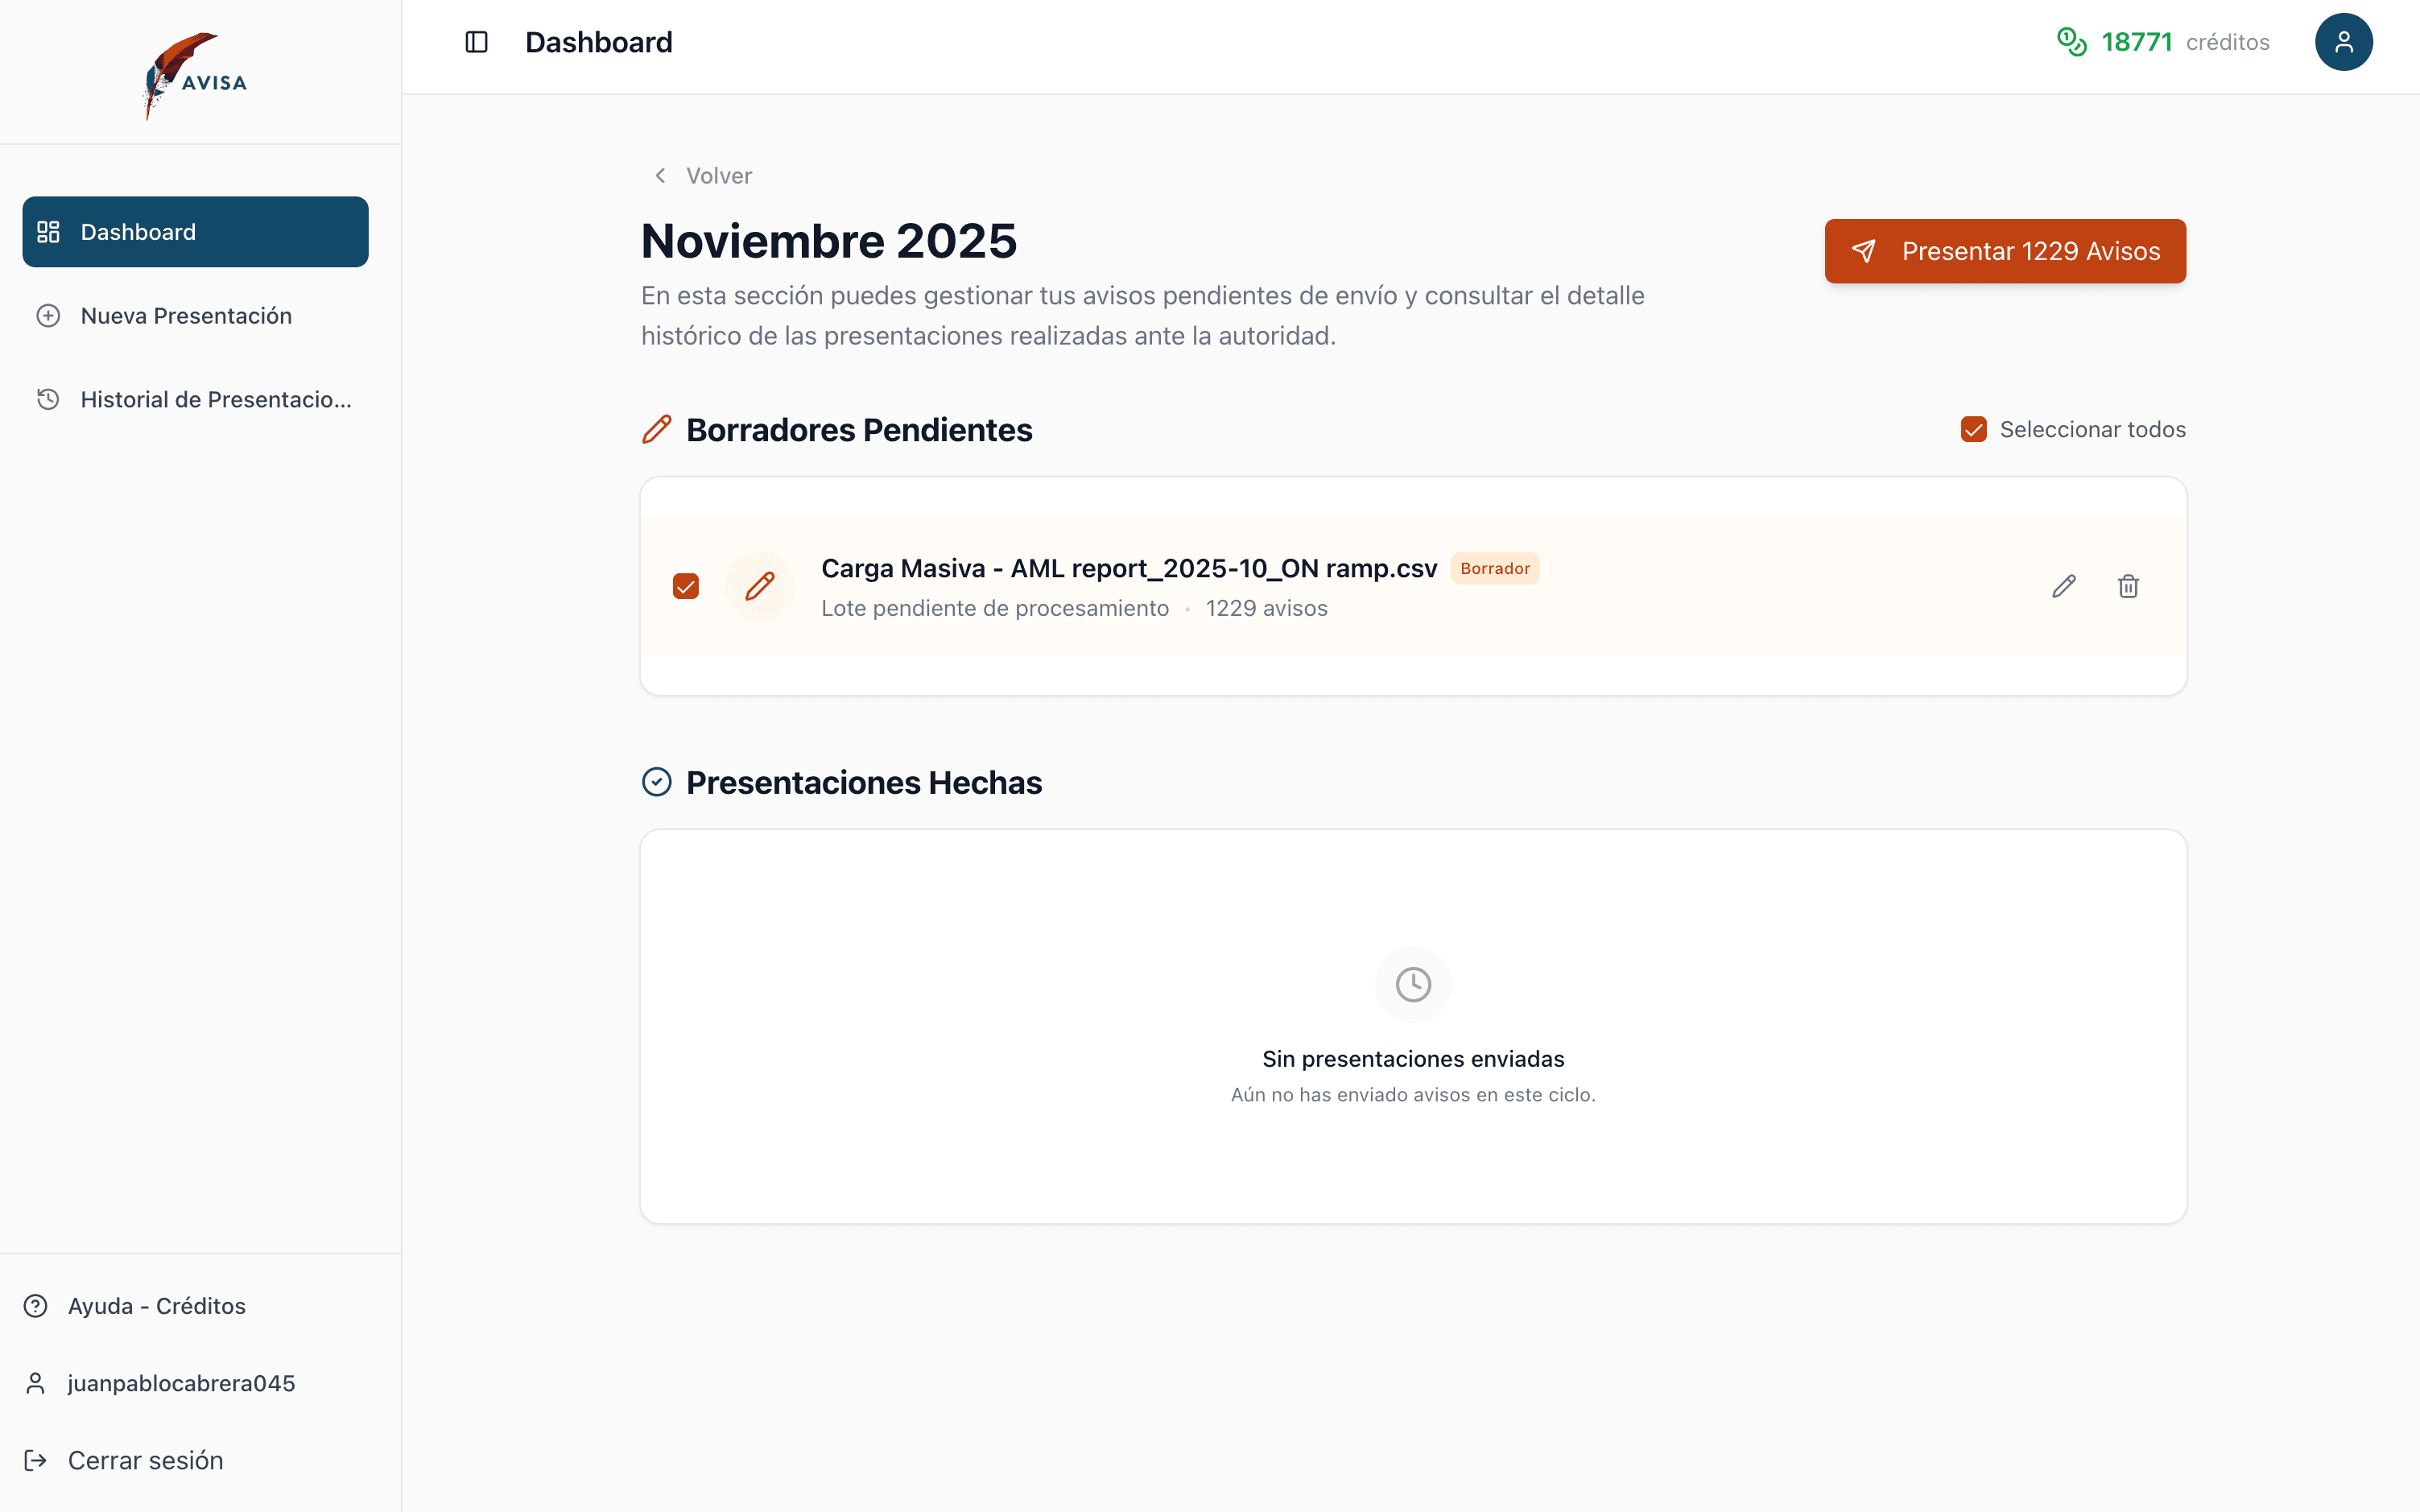Click the history icon next to Historial de Presentaciones

point(48,399)
